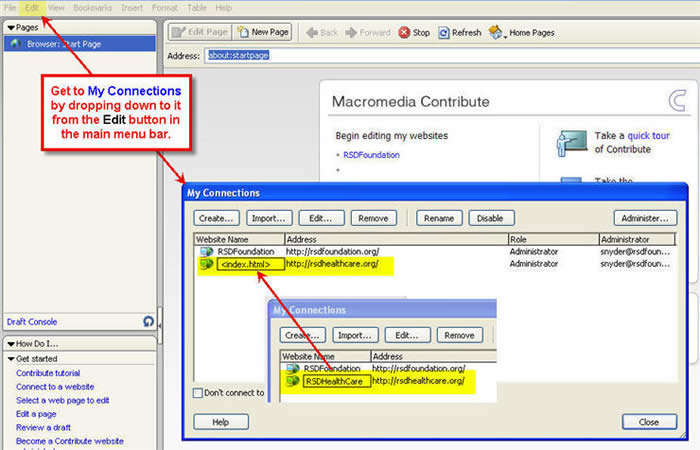Click the quick tour link

648,136
